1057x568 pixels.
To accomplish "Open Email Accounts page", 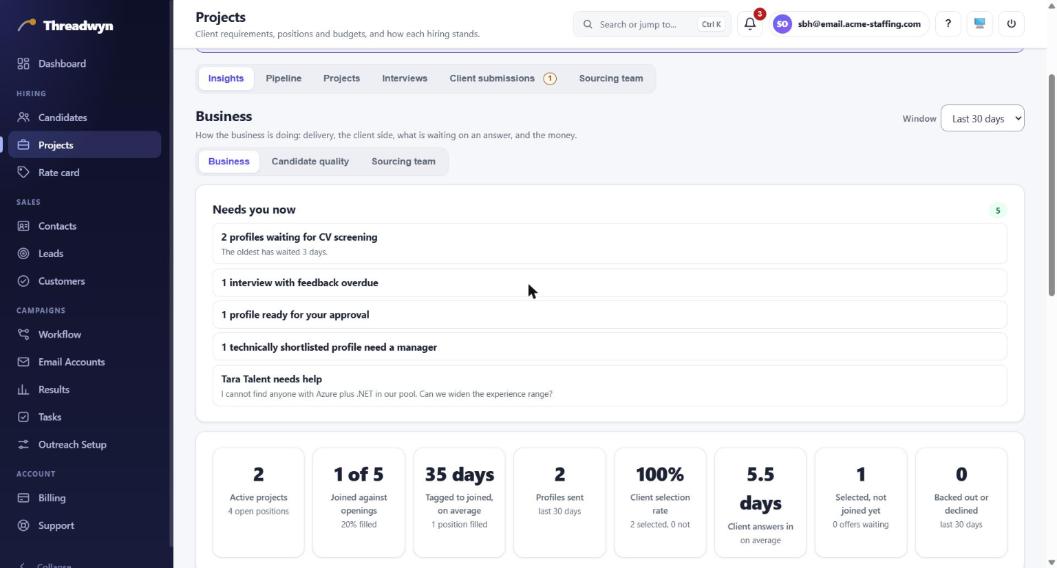I will [x=85, y=362].
